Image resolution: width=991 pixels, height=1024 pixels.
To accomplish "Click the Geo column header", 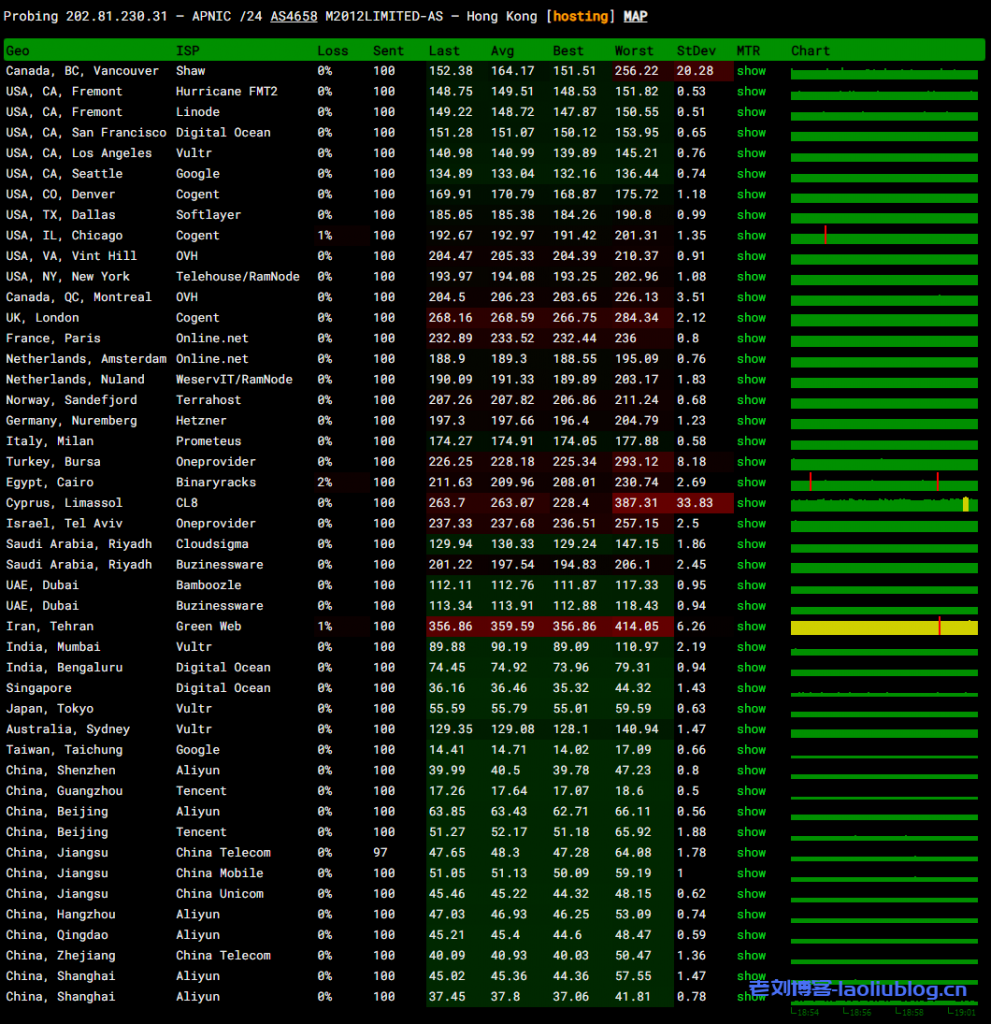I will click(x=18, y=51).
